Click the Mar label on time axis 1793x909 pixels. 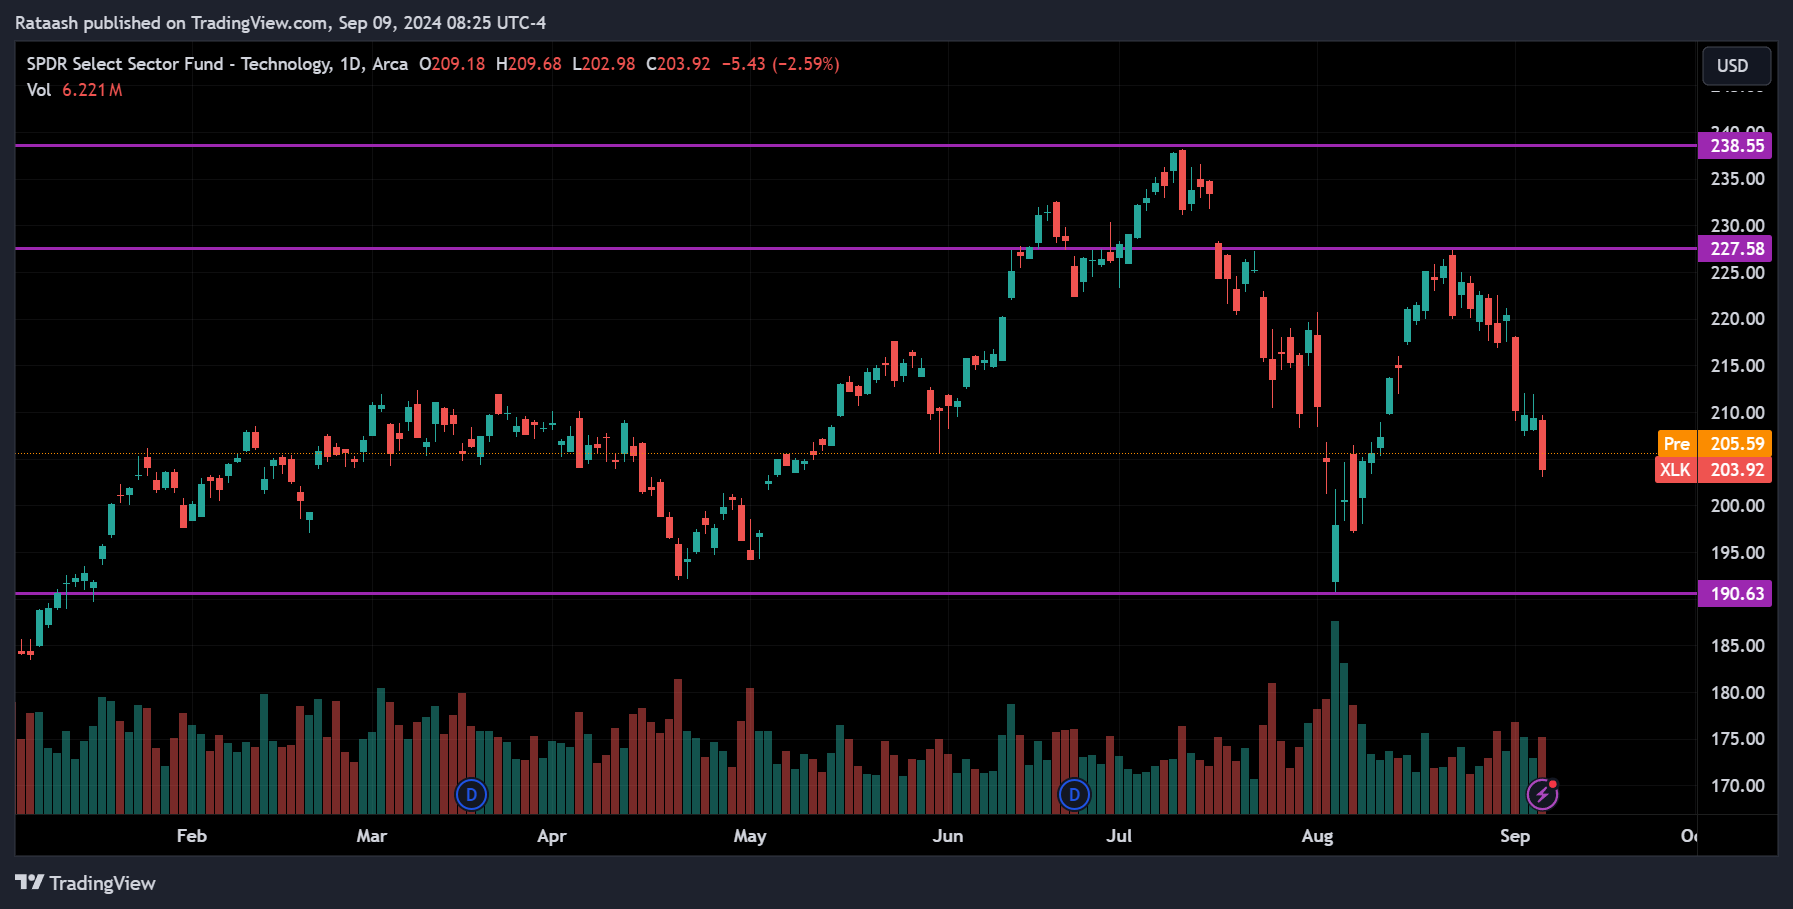372,836
